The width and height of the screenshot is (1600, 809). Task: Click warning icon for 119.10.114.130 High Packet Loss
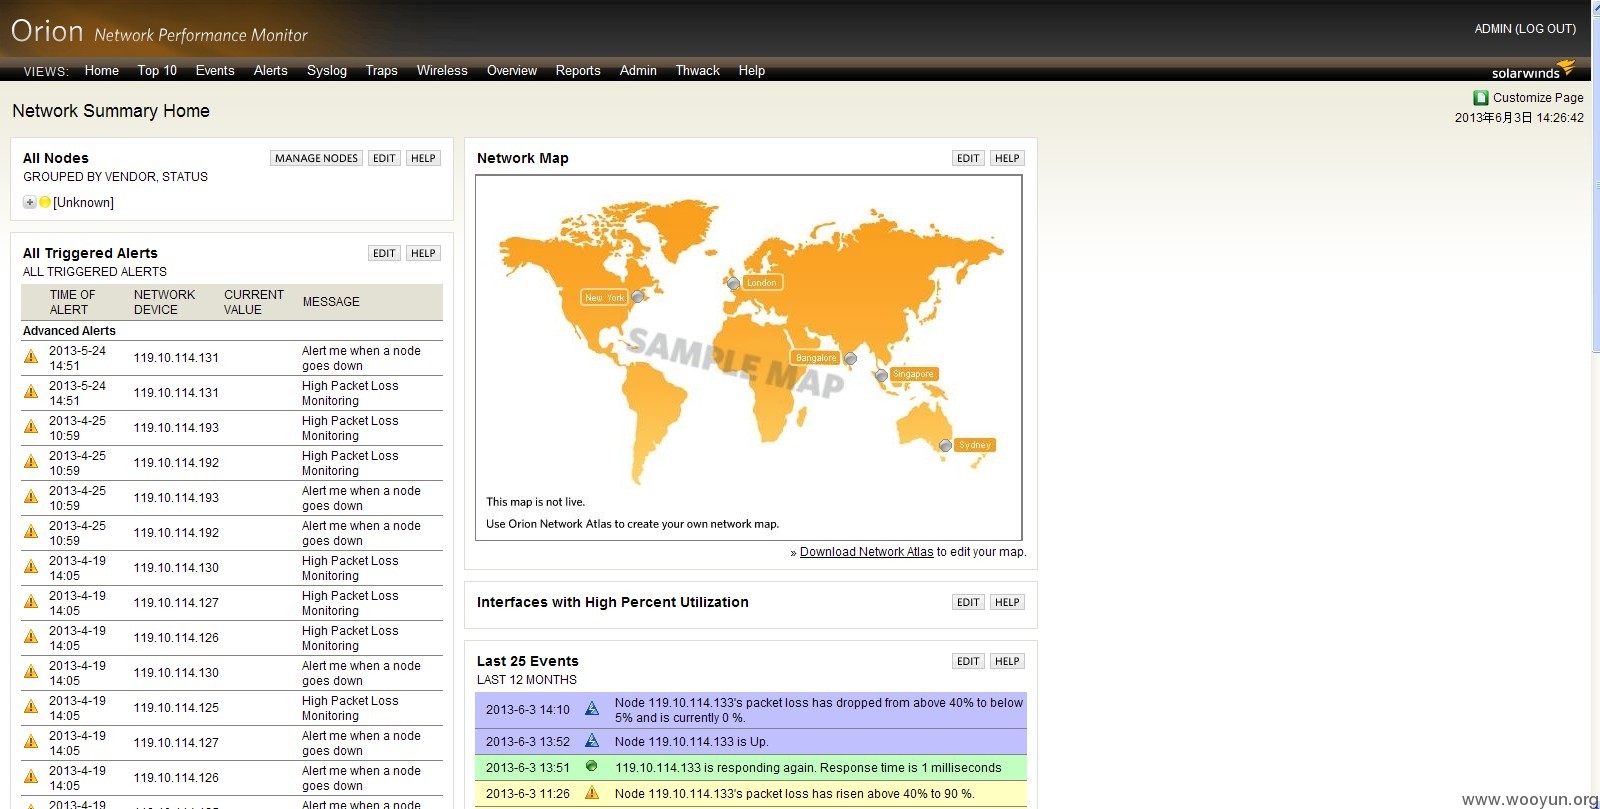[31, 567]
